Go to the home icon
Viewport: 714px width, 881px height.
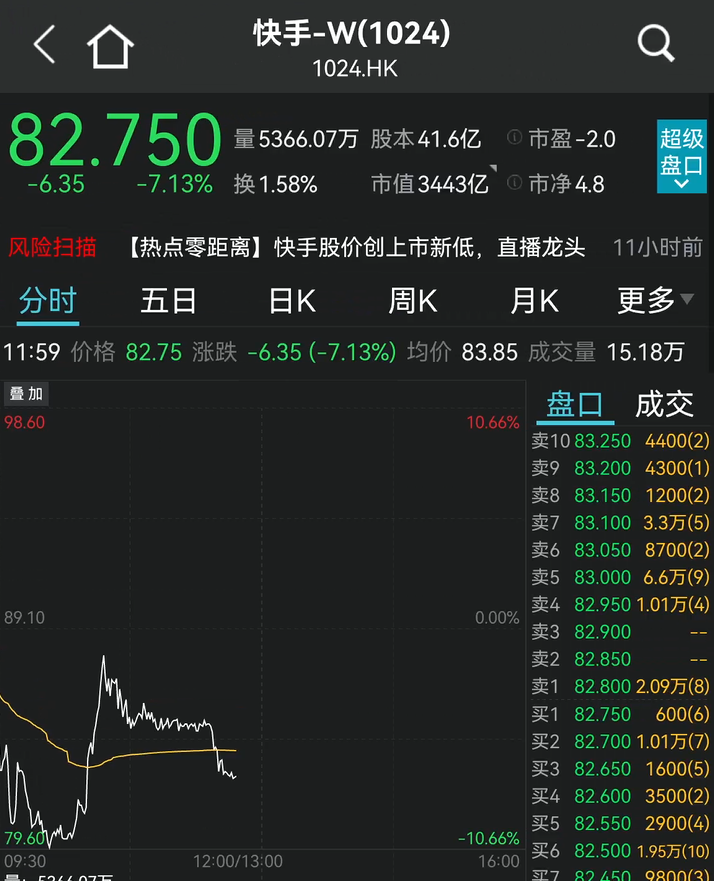(110, 46)
